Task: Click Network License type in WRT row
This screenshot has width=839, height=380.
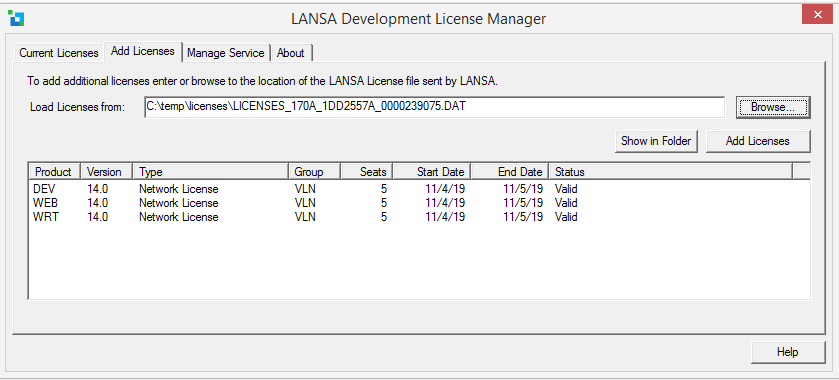Action: 179,217
